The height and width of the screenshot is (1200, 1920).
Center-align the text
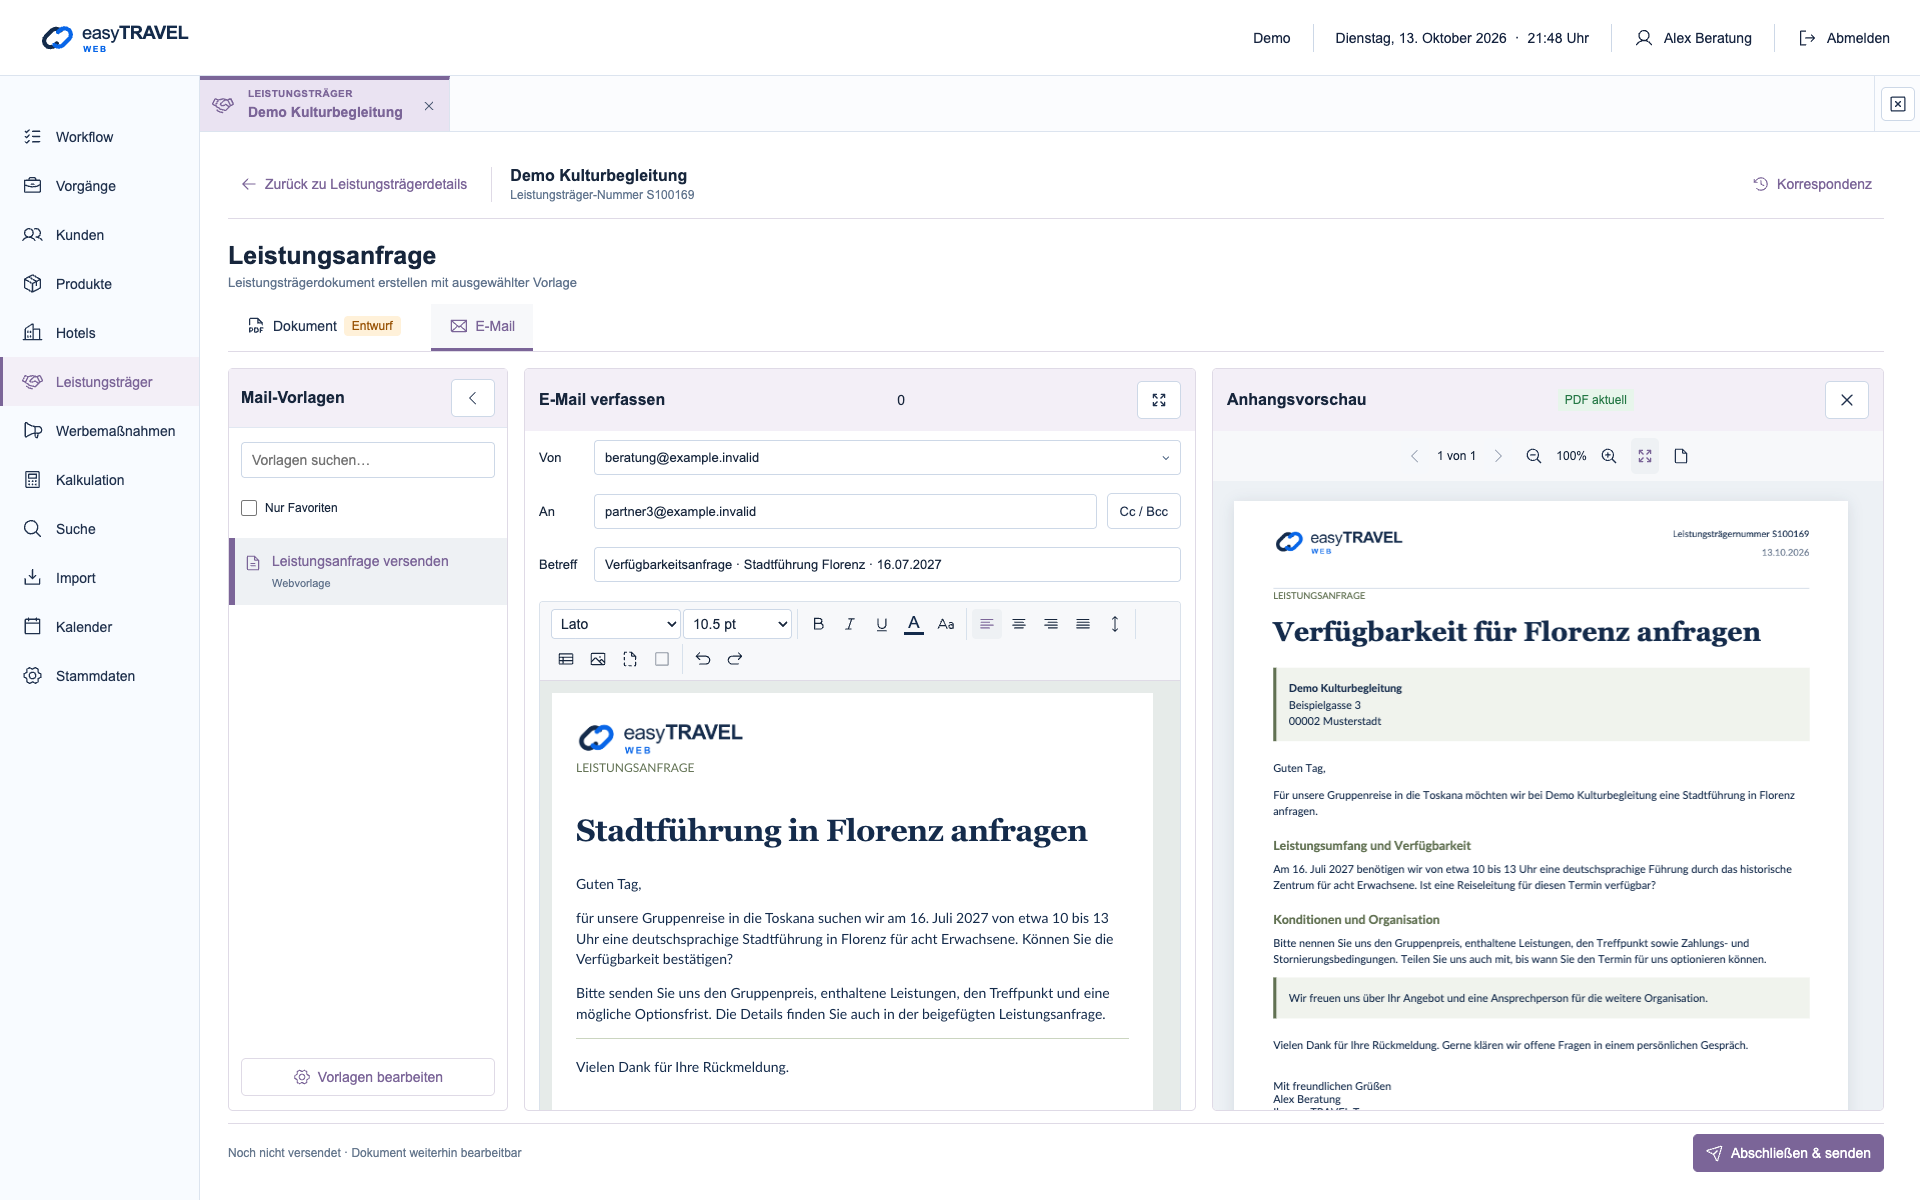point(1019,624)
